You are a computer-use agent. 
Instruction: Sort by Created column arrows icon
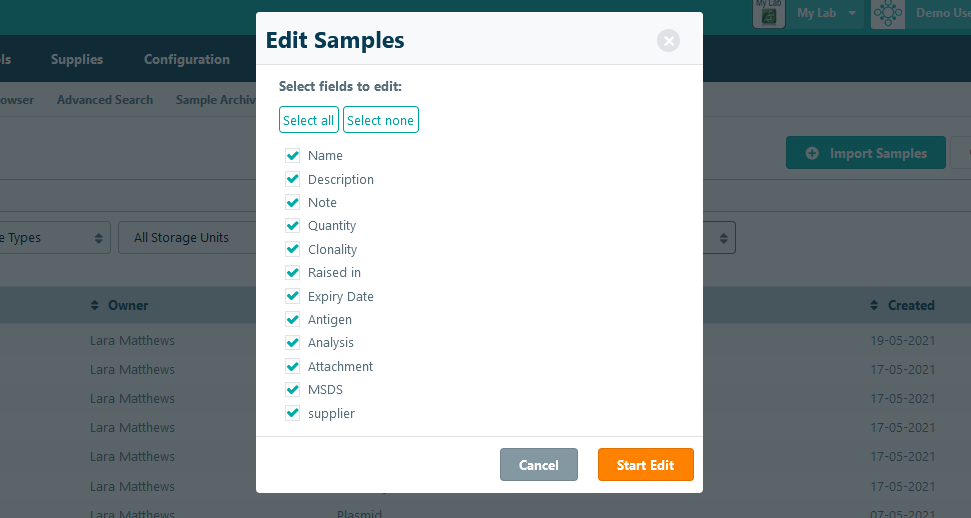[874, 305]
